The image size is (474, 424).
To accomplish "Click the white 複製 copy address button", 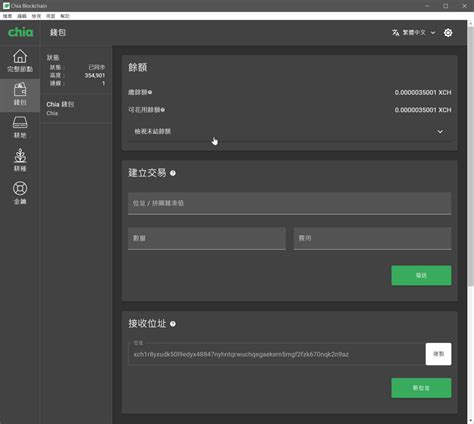I will [x=438, y=354].
